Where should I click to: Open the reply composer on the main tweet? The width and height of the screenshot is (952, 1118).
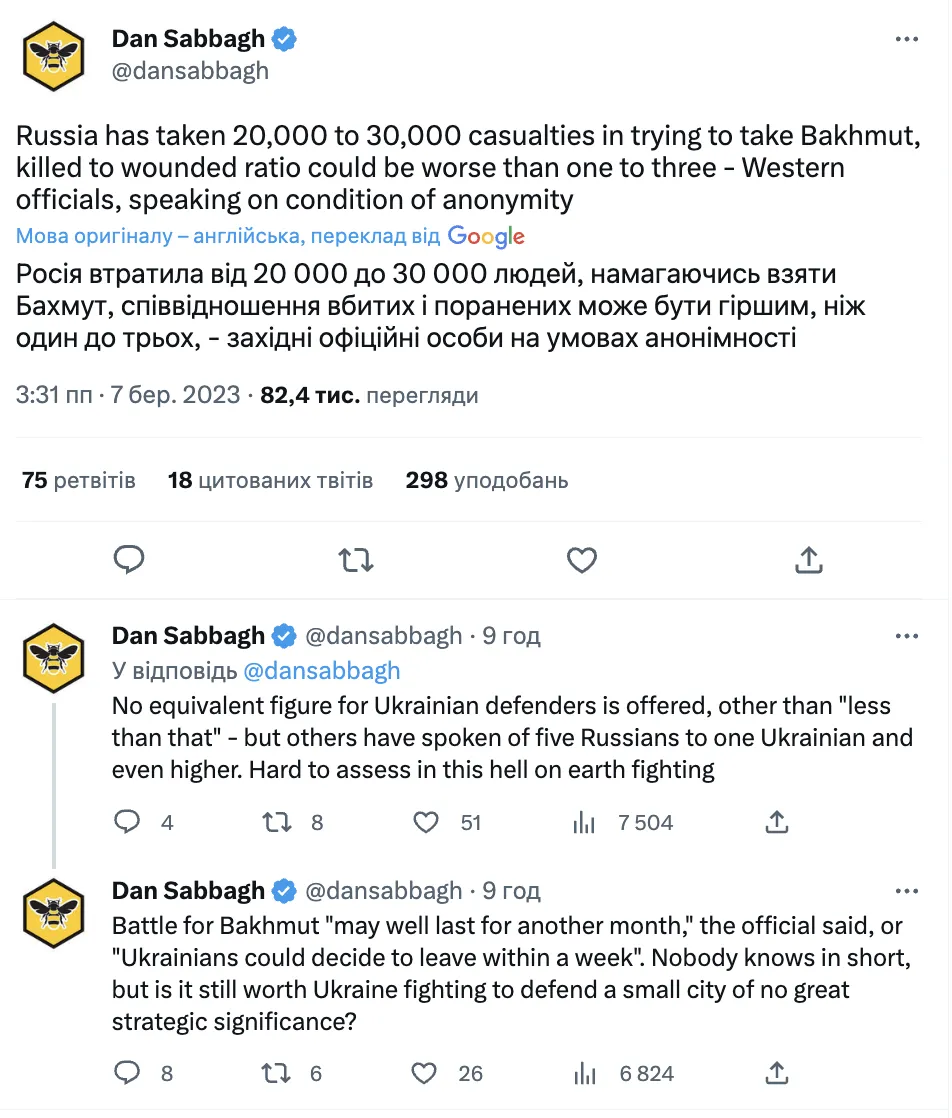129,560
